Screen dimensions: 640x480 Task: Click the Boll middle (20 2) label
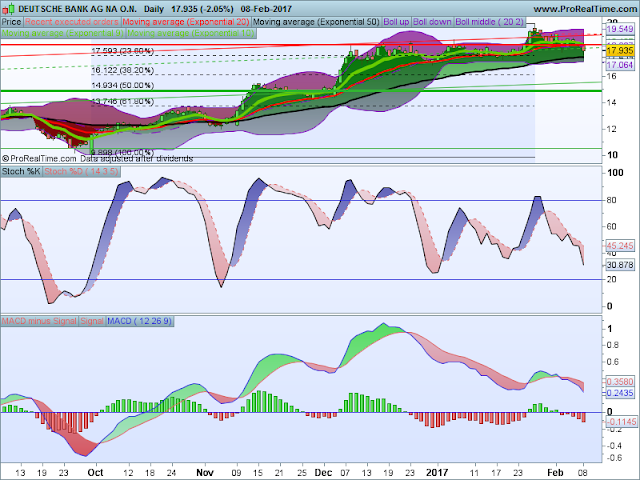click(489, 22)
